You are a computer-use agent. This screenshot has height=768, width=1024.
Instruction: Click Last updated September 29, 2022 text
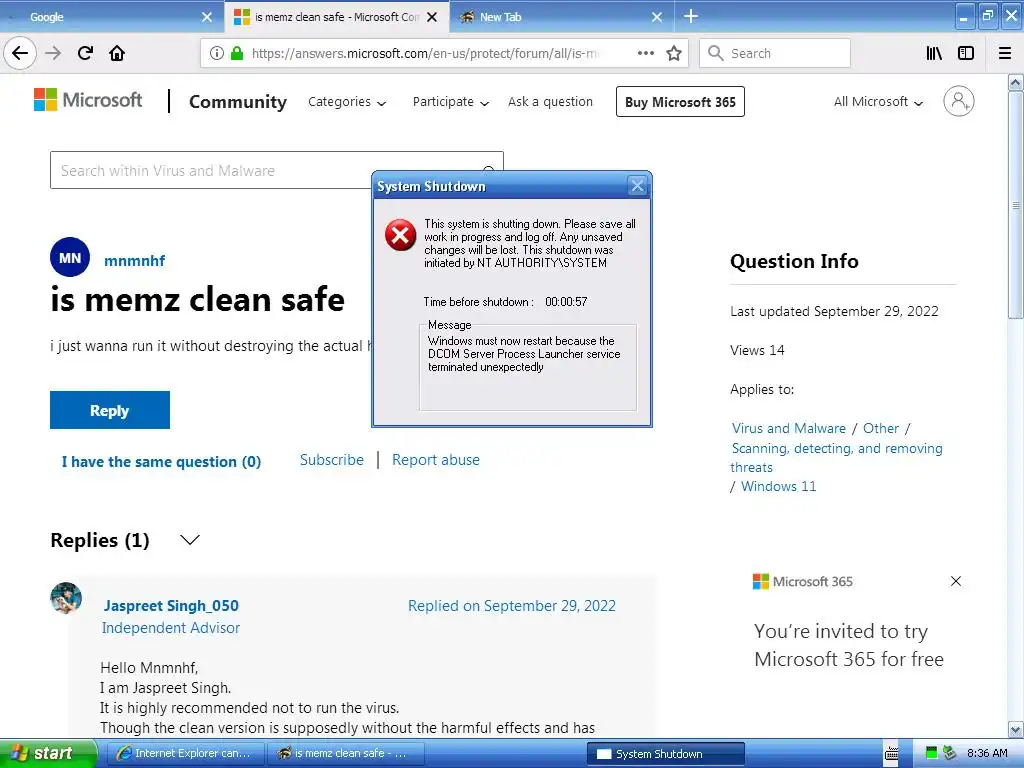coord(834,312)
